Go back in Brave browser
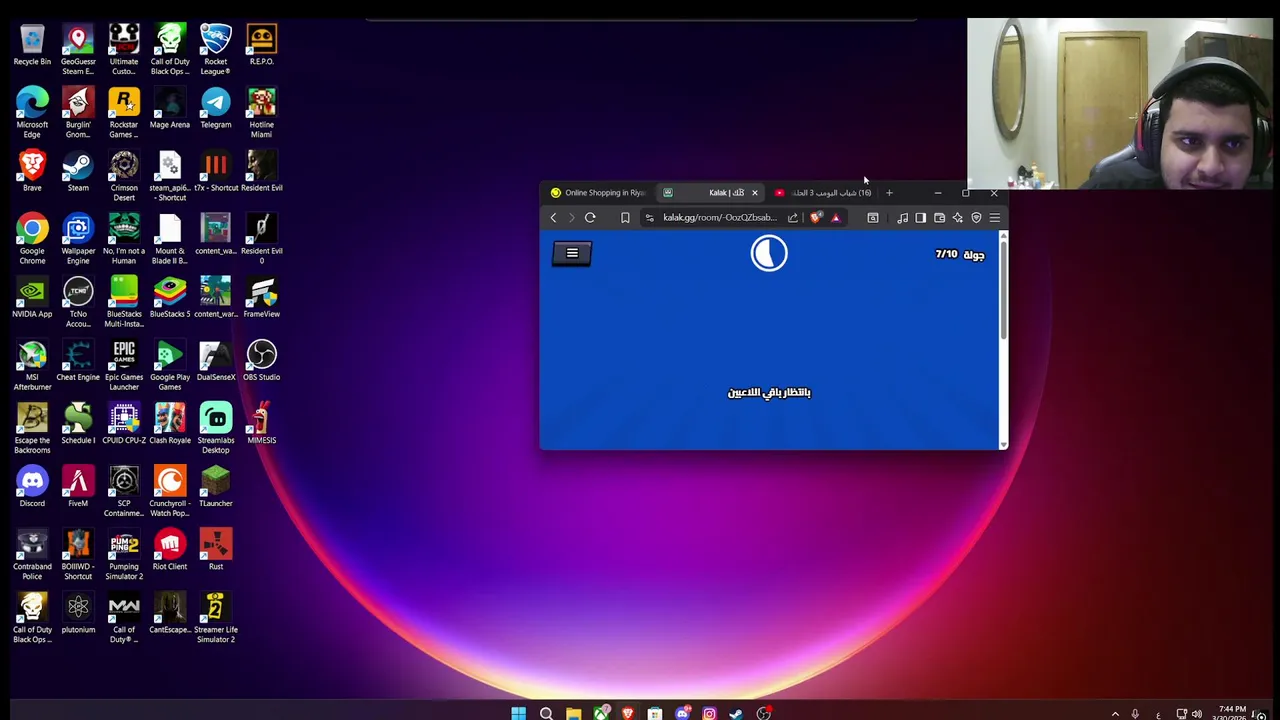The image size is (1280, 720). pyautogui.click(x=553, y=218)
